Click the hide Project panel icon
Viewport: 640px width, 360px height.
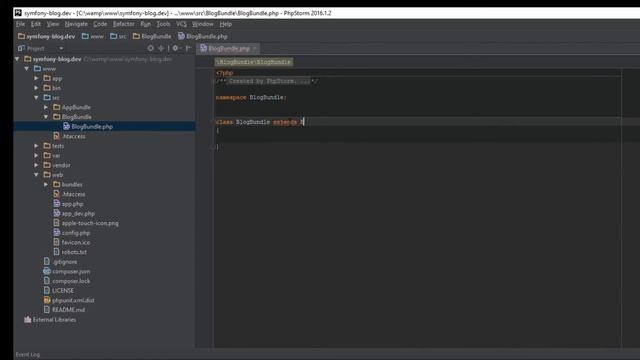[x=188, y=48]
